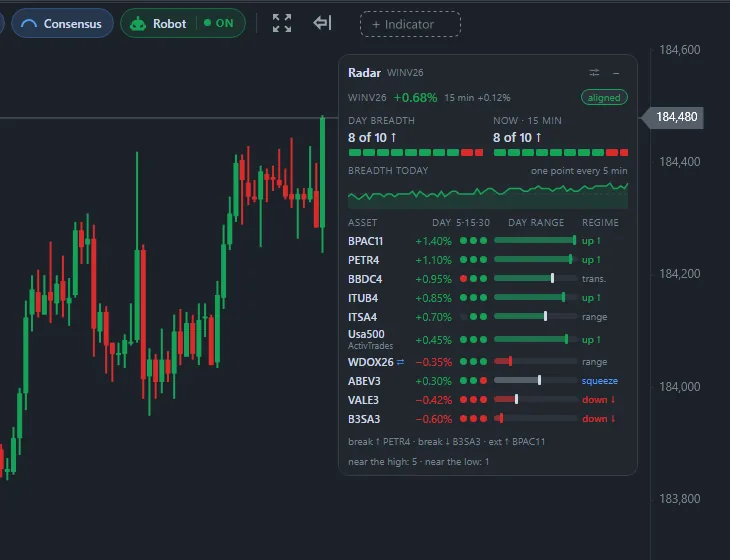Click the 184,600 price axis label
The width and height of the screenshot is (730, 560).
(679, 50)
